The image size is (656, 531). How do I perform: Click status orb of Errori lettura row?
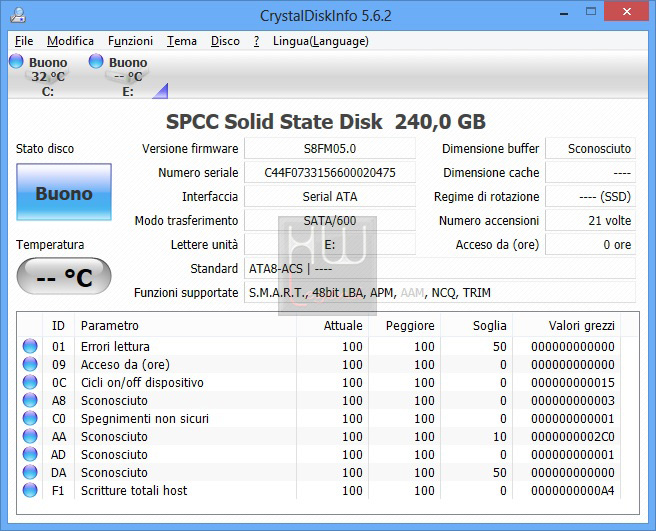coord(30,346)
